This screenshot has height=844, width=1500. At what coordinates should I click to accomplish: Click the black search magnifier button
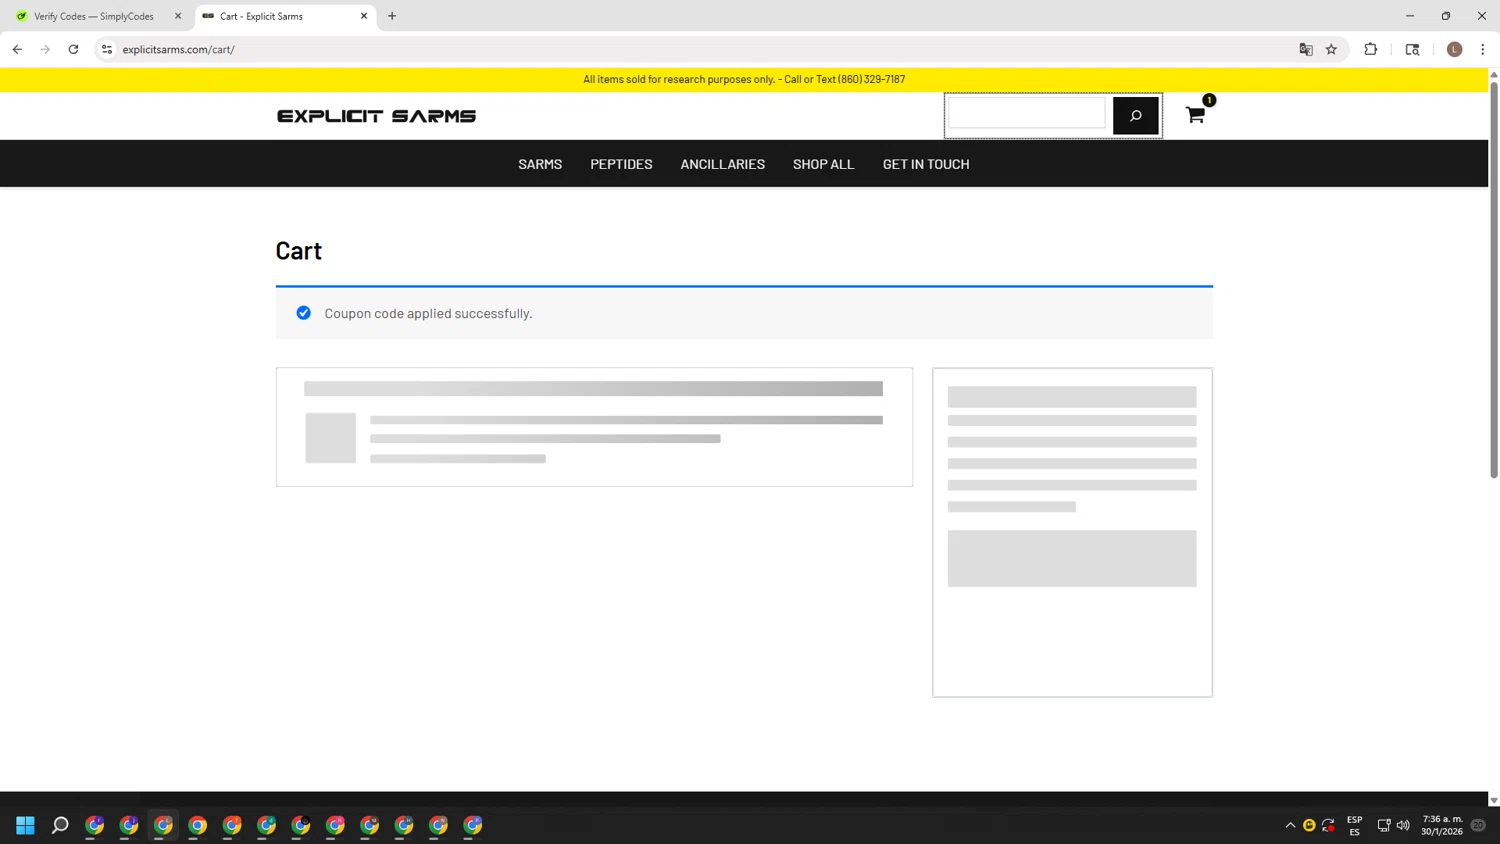point(1136,116)
